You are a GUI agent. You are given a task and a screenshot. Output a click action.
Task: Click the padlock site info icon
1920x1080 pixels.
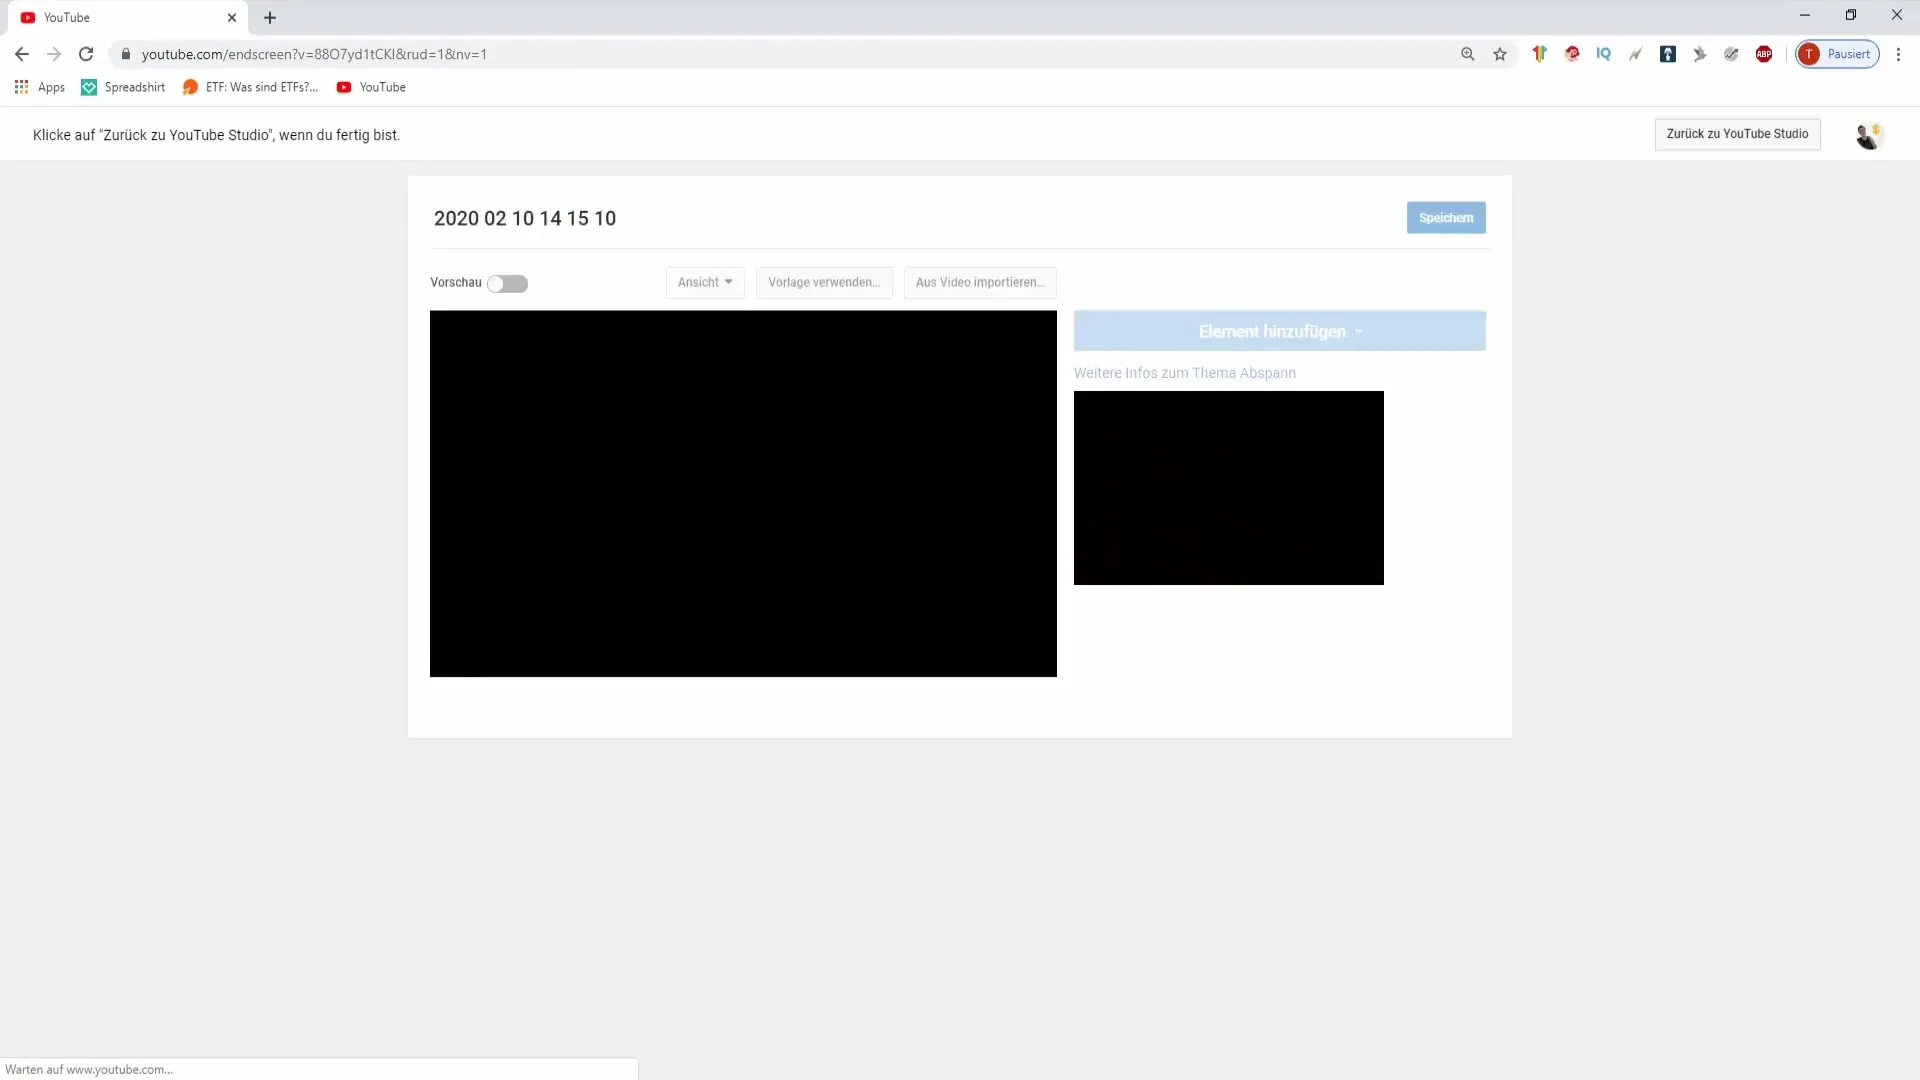click(126, 54)
